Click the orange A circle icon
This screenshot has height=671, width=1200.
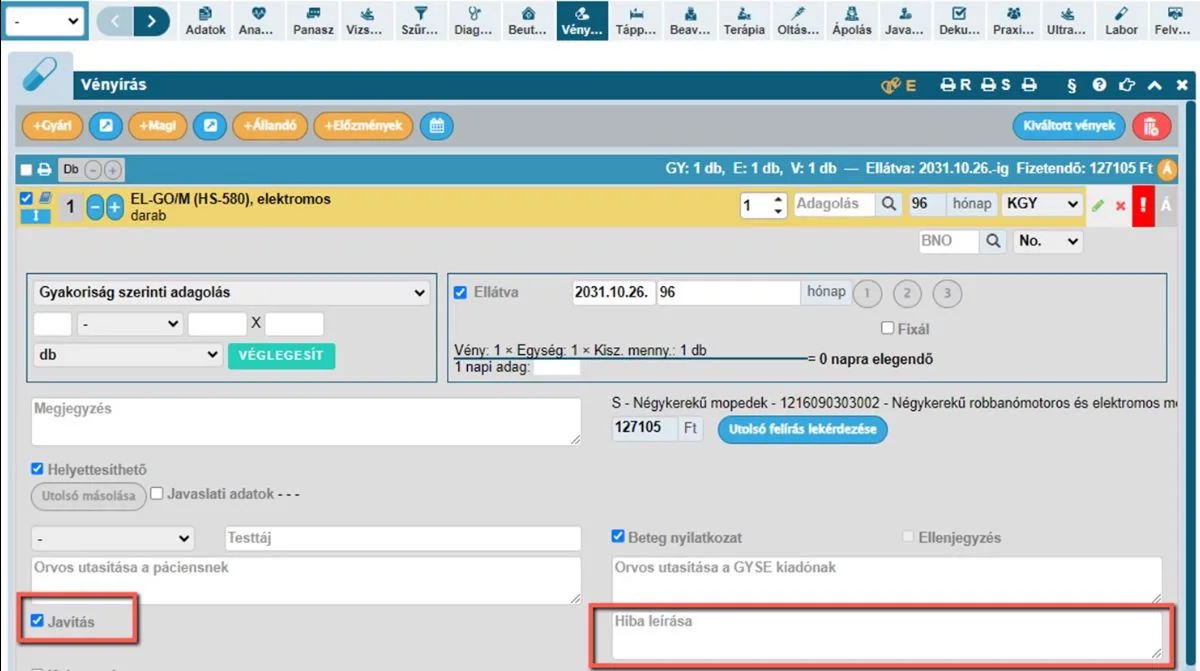tap(1167, 170)
